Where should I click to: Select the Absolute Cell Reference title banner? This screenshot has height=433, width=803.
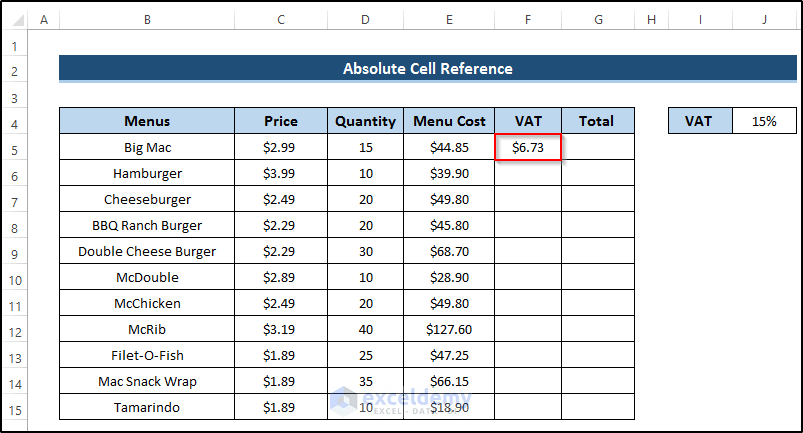427,69
